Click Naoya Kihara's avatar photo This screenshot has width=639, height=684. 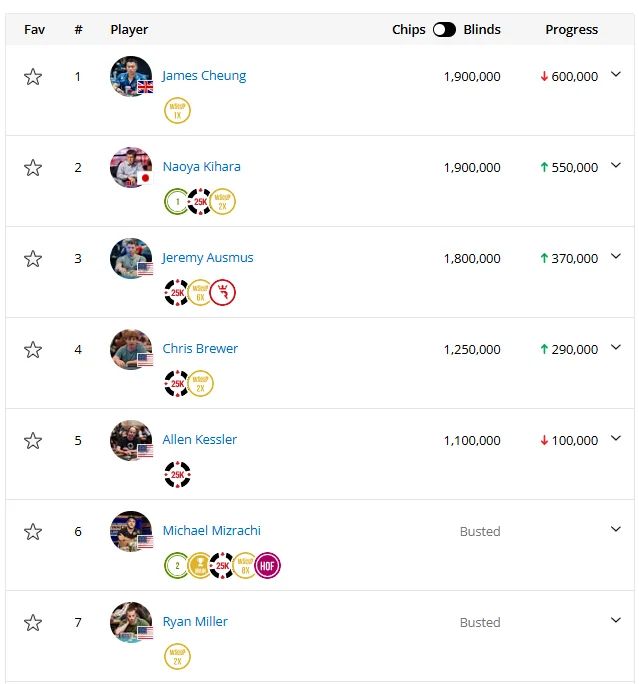(131, 168)
